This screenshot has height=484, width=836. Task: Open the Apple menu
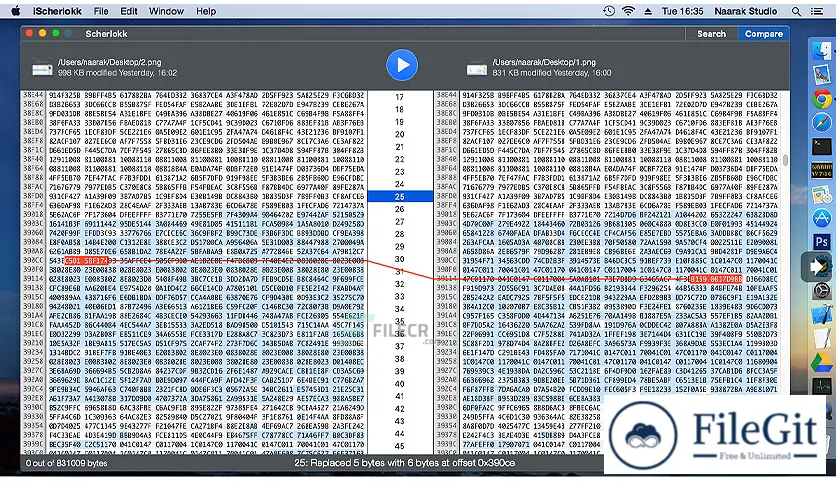(x=15, y=11)
